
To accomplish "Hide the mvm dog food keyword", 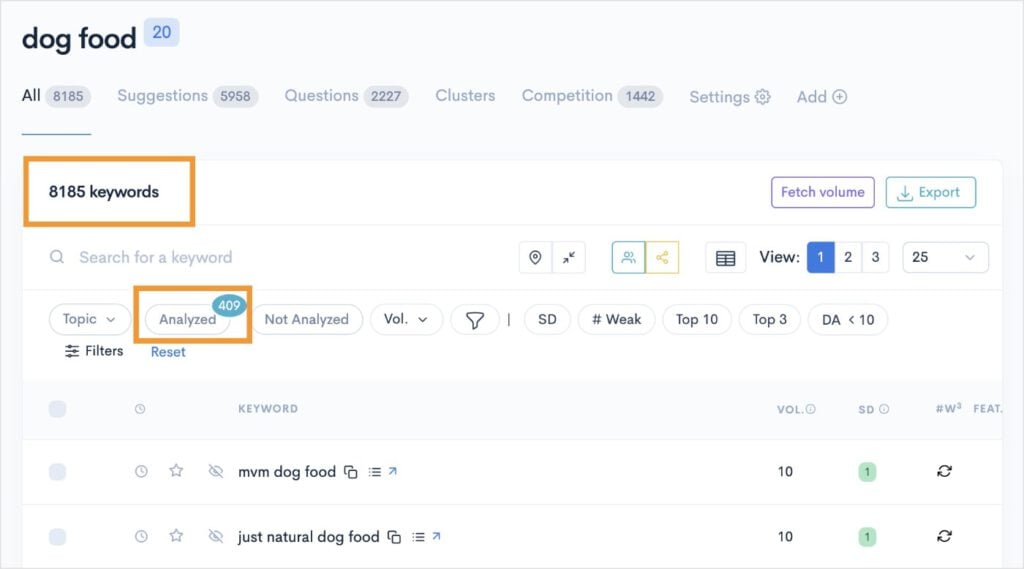I will [216, 471].
